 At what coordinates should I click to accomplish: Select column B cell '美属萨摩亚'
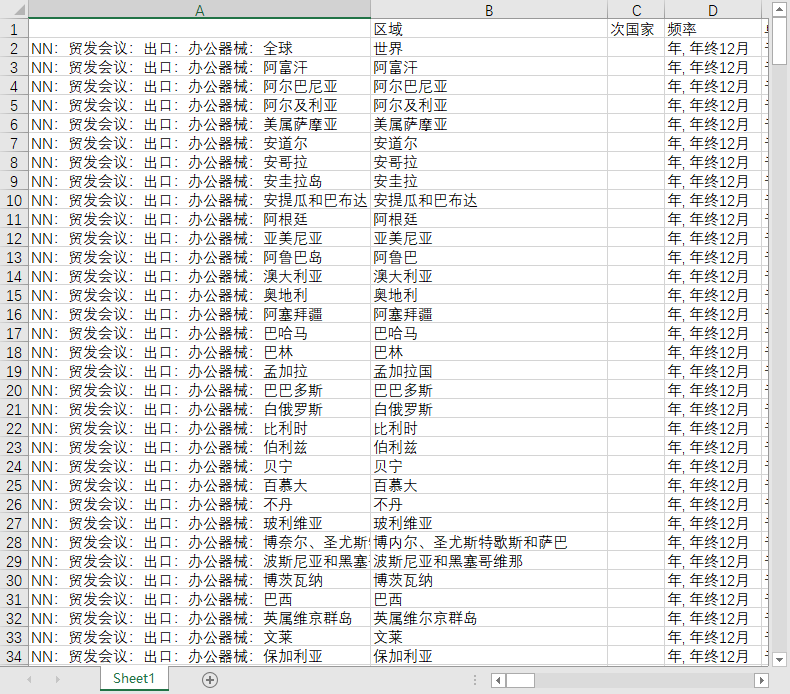[489, 124]
